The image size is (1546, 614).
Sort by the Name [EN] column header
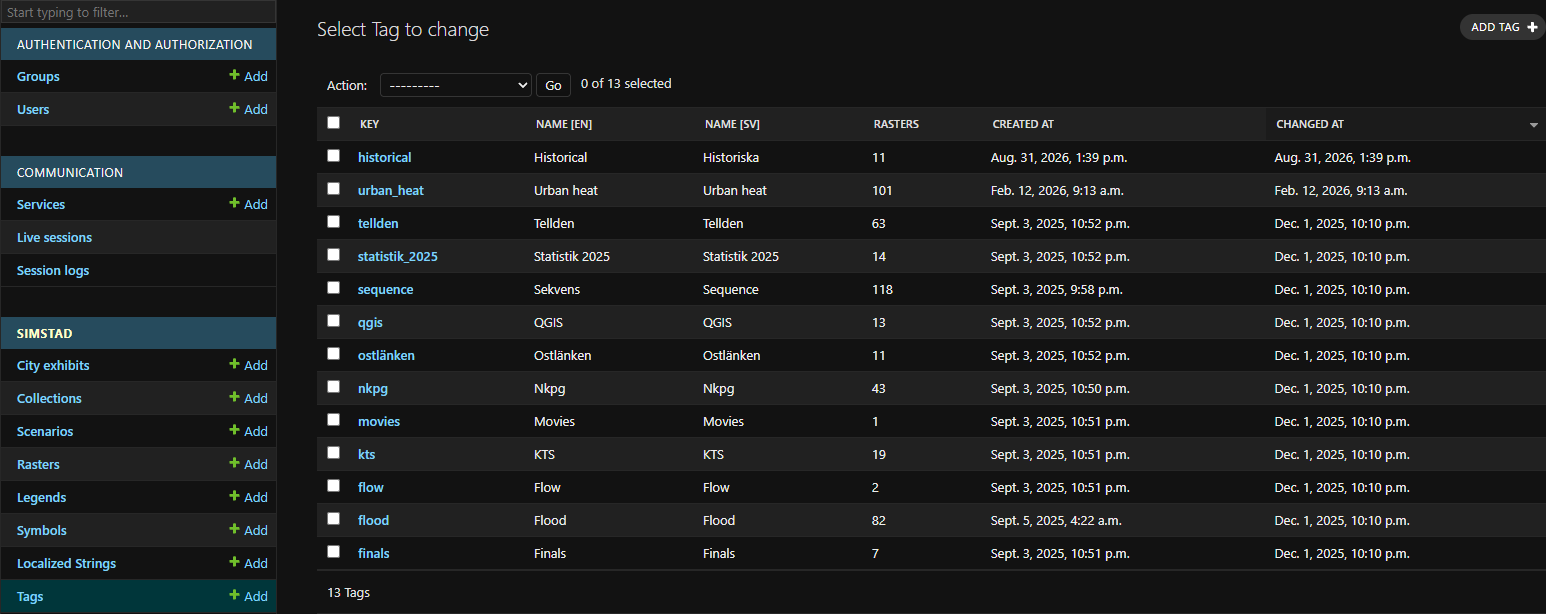pyautogui.click(x=564, y=124)
